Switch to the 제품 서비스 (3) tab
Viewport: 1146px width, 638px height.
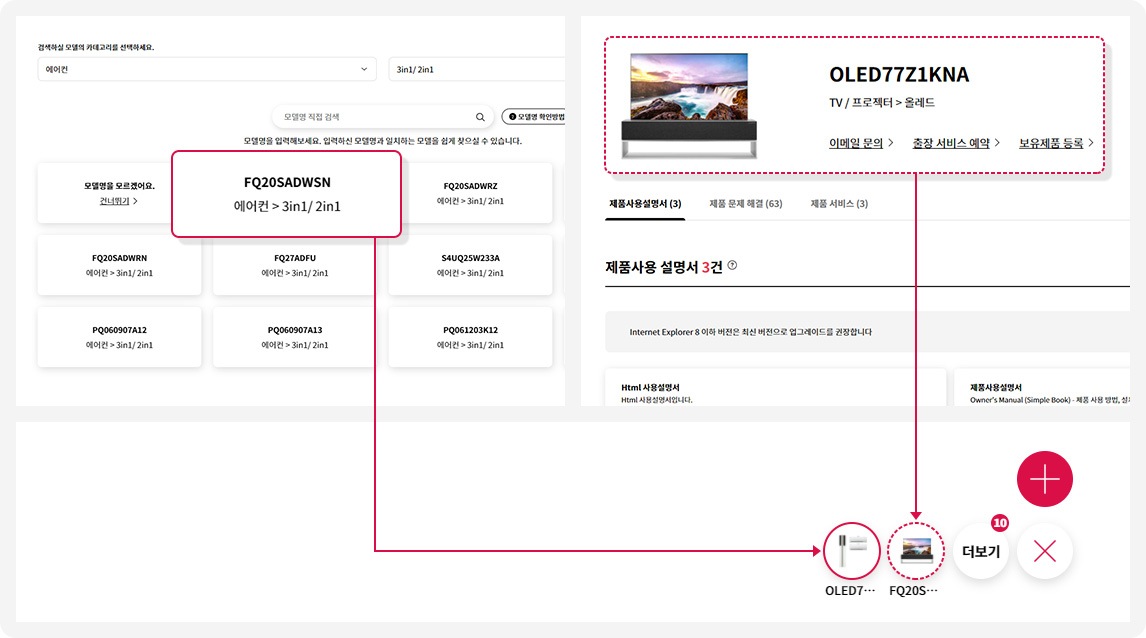click(839, 204)
